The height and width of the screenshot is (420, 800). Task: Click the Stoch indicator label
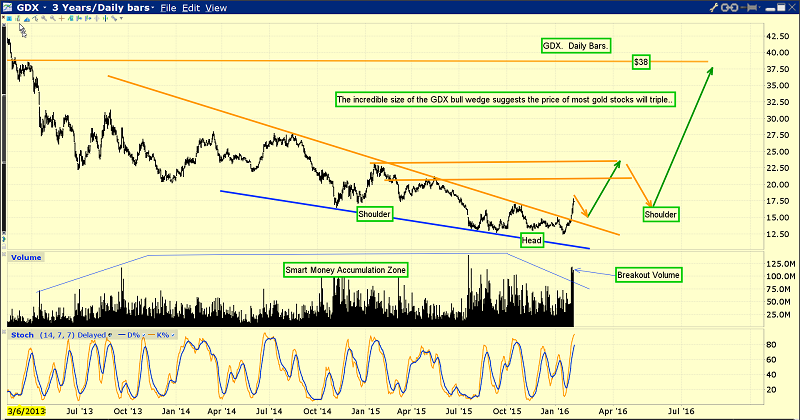pos(22,335)
